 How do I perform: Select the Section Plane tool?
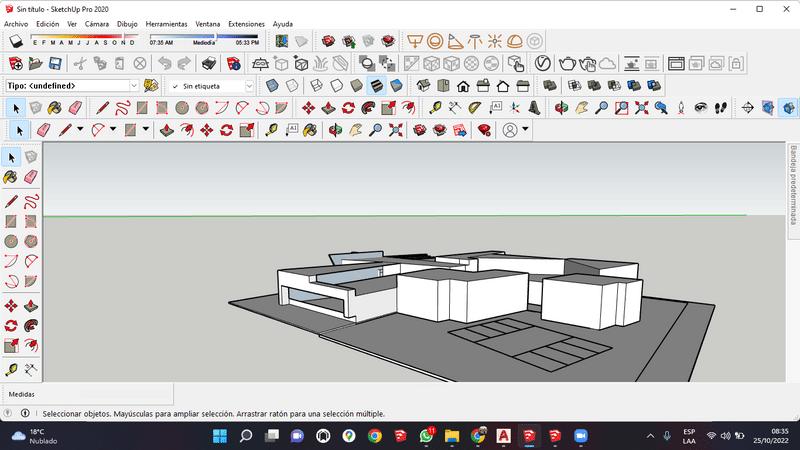[747, 108]
